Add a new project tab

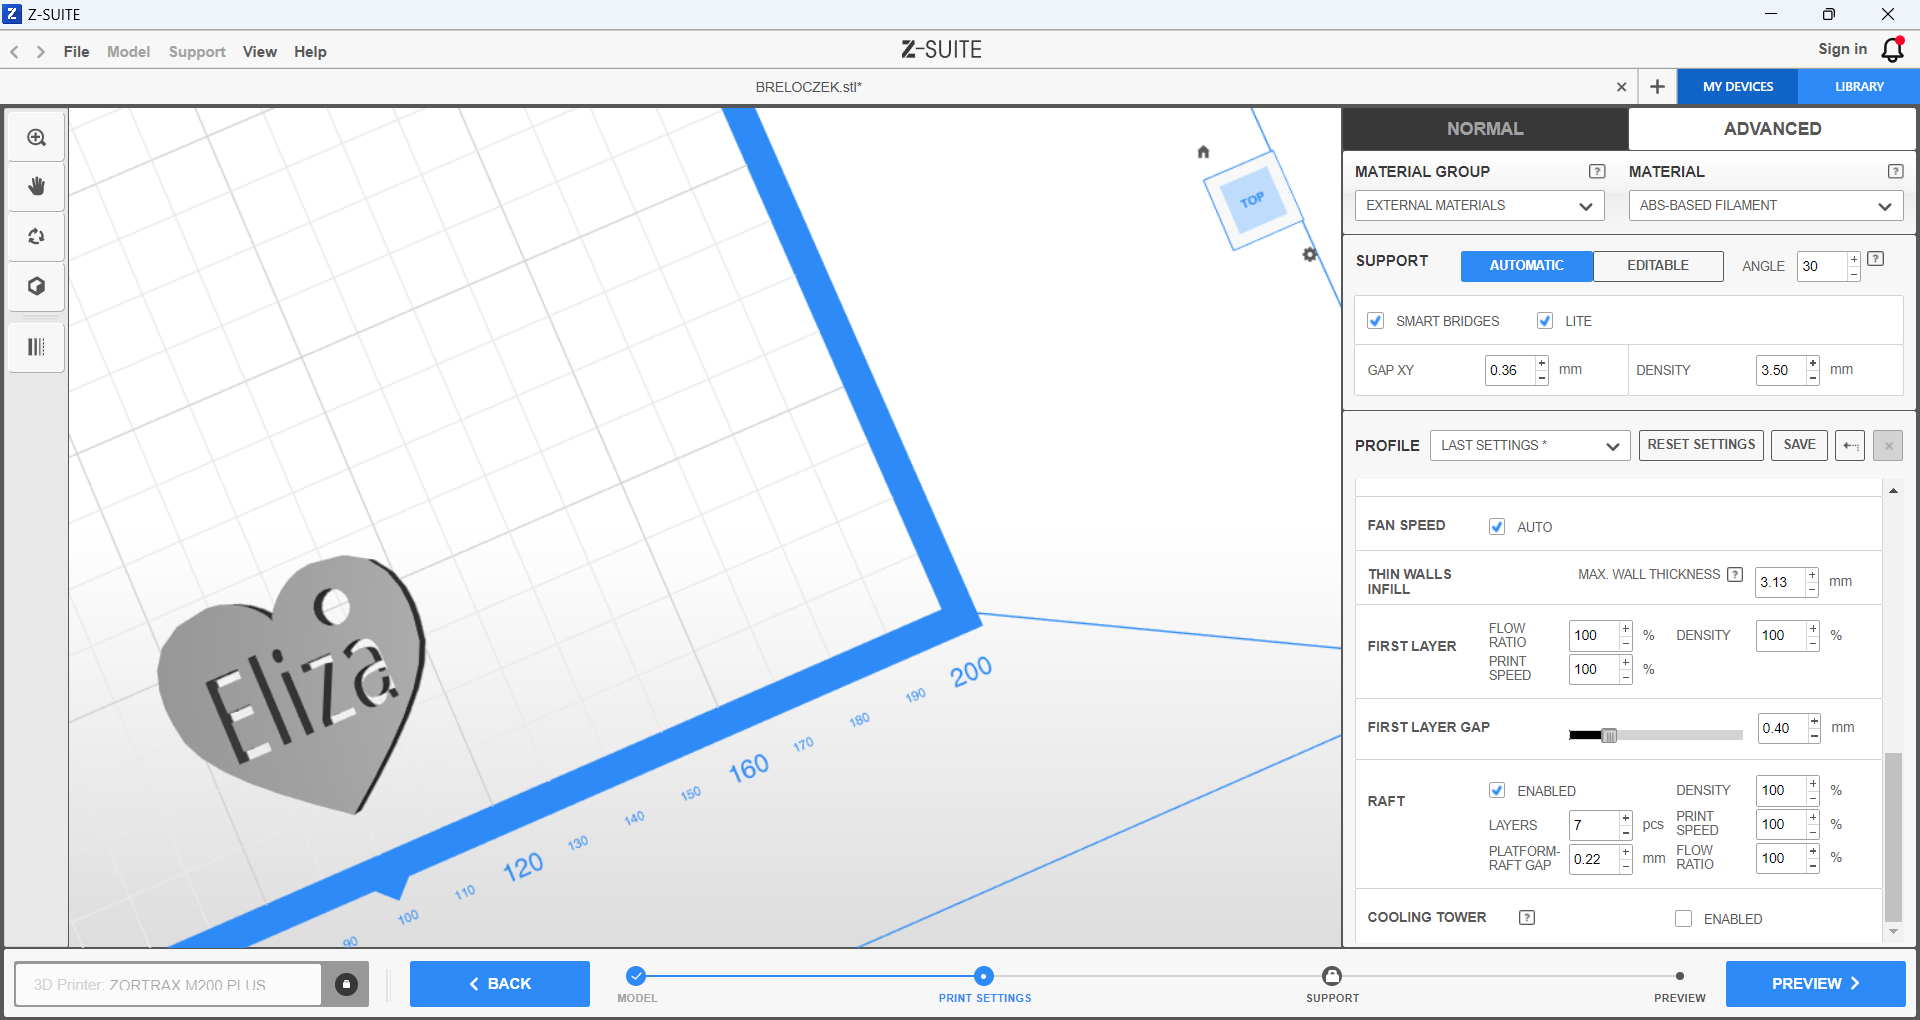1657,87
